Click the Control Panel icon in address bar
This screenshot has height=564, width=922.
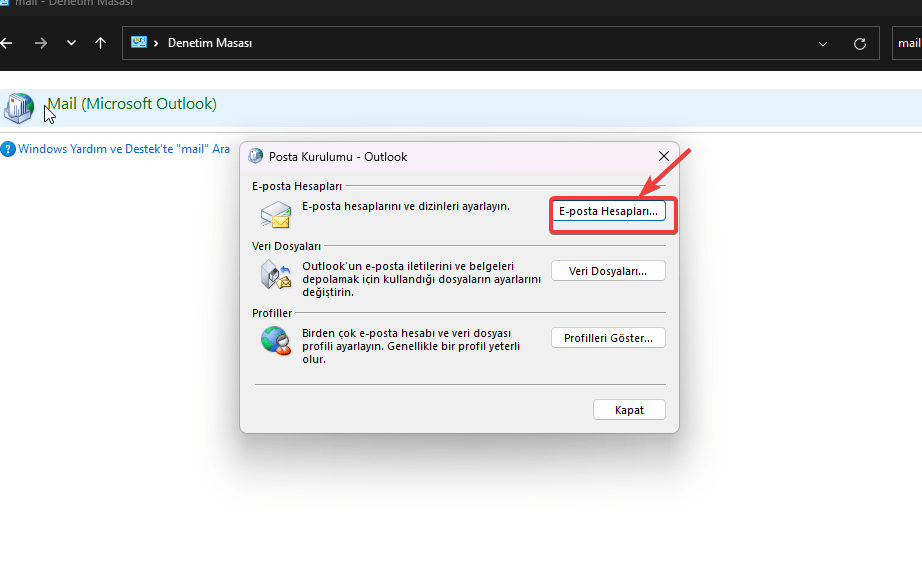[139, 43]
